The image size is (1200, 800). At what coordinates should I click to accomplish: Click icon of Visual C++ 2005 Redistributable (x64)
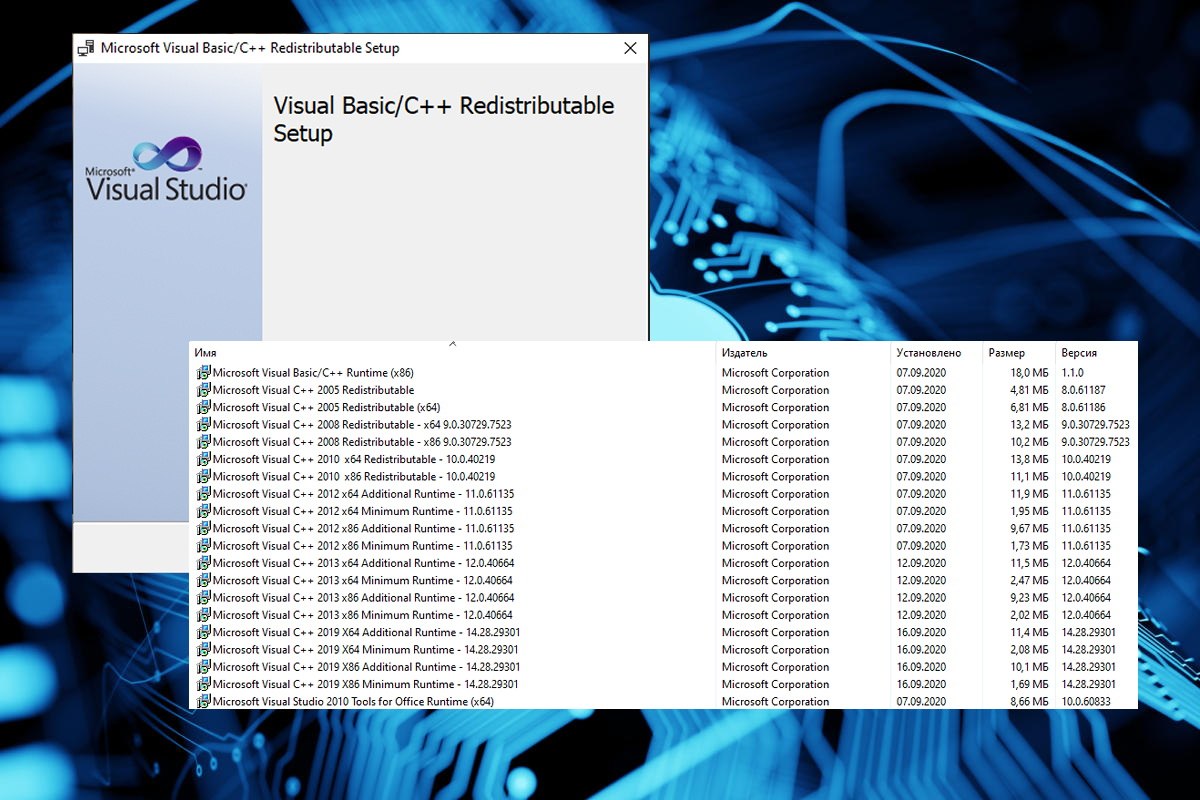pyautogui.click(x=203, y=407)
